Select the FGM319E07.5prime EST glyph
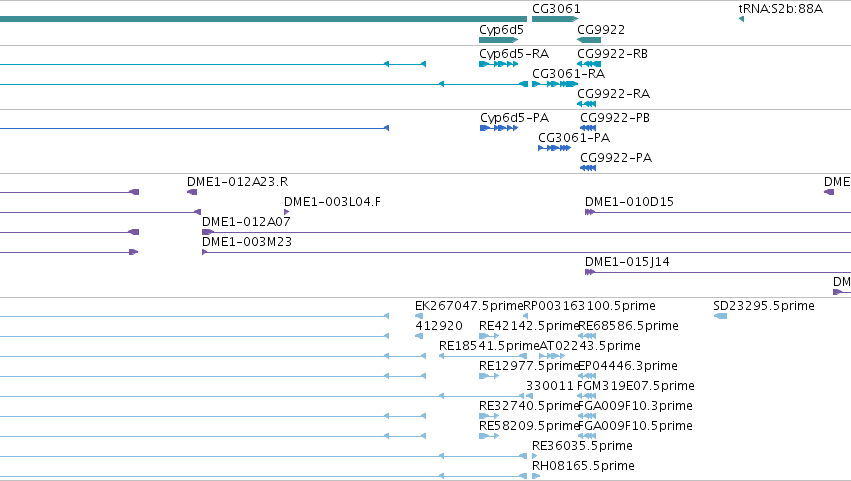The height and width of the screenshot is (481, 851). pyautogui.click(x=587, y=396)
